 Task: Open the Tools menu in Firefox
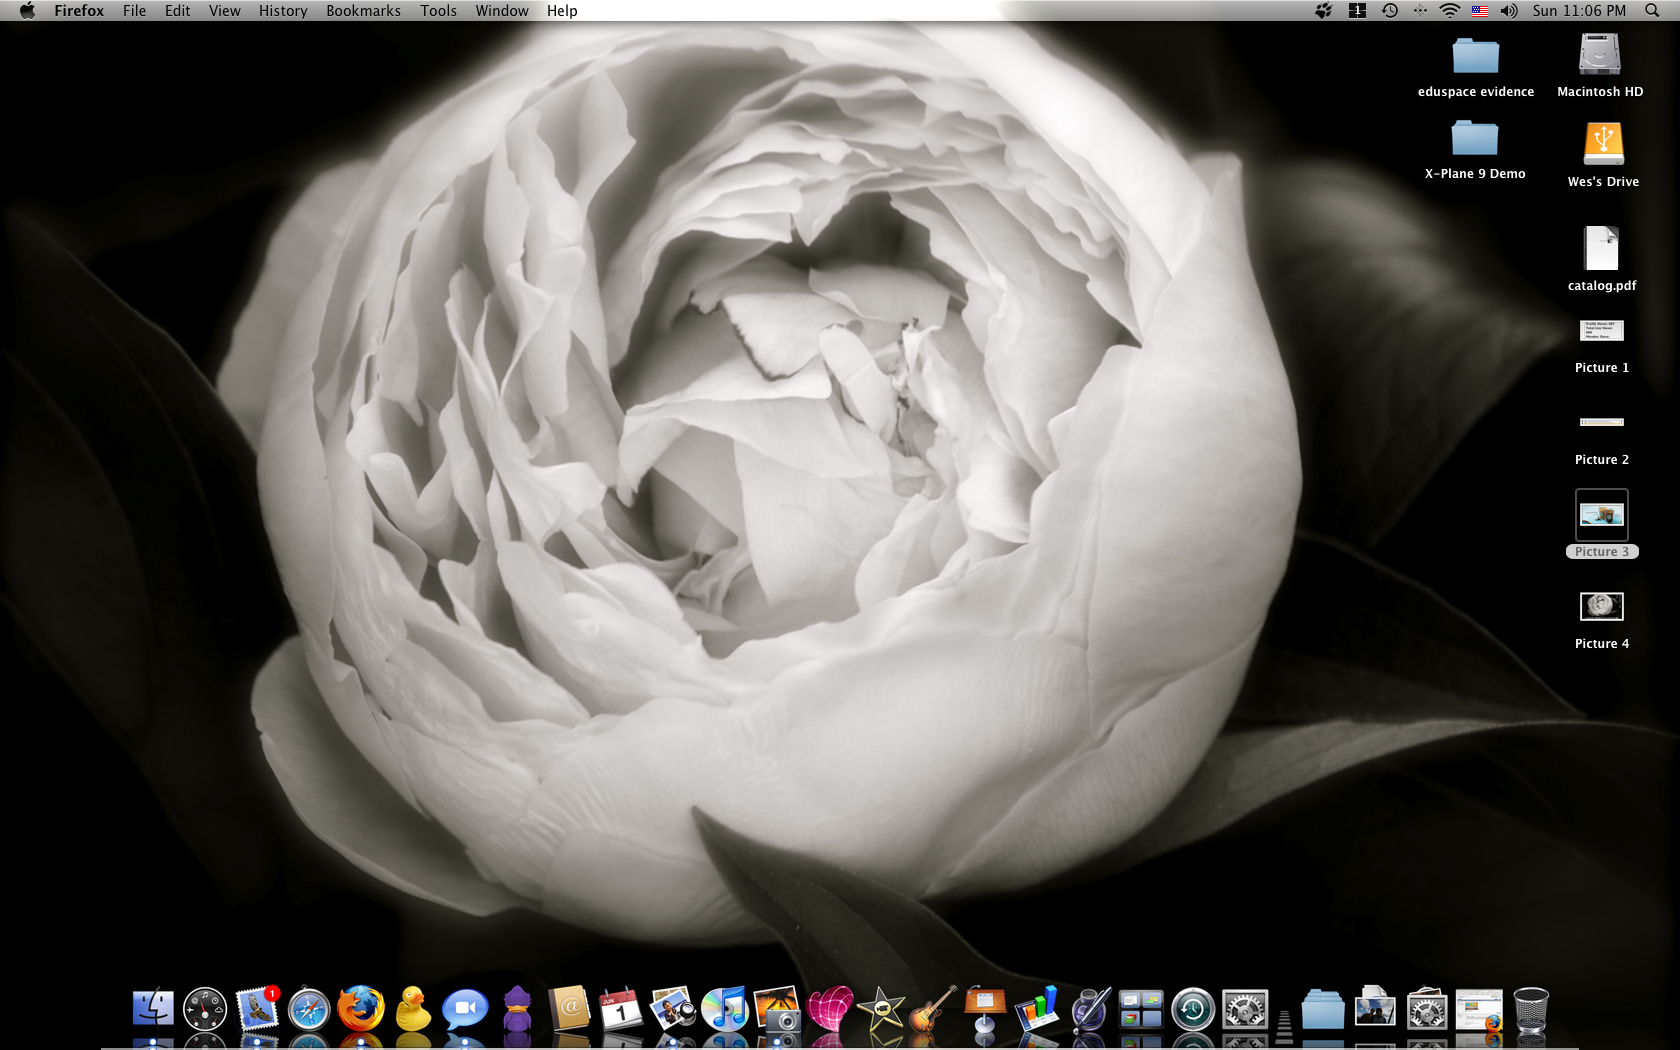tap(438, 11)
